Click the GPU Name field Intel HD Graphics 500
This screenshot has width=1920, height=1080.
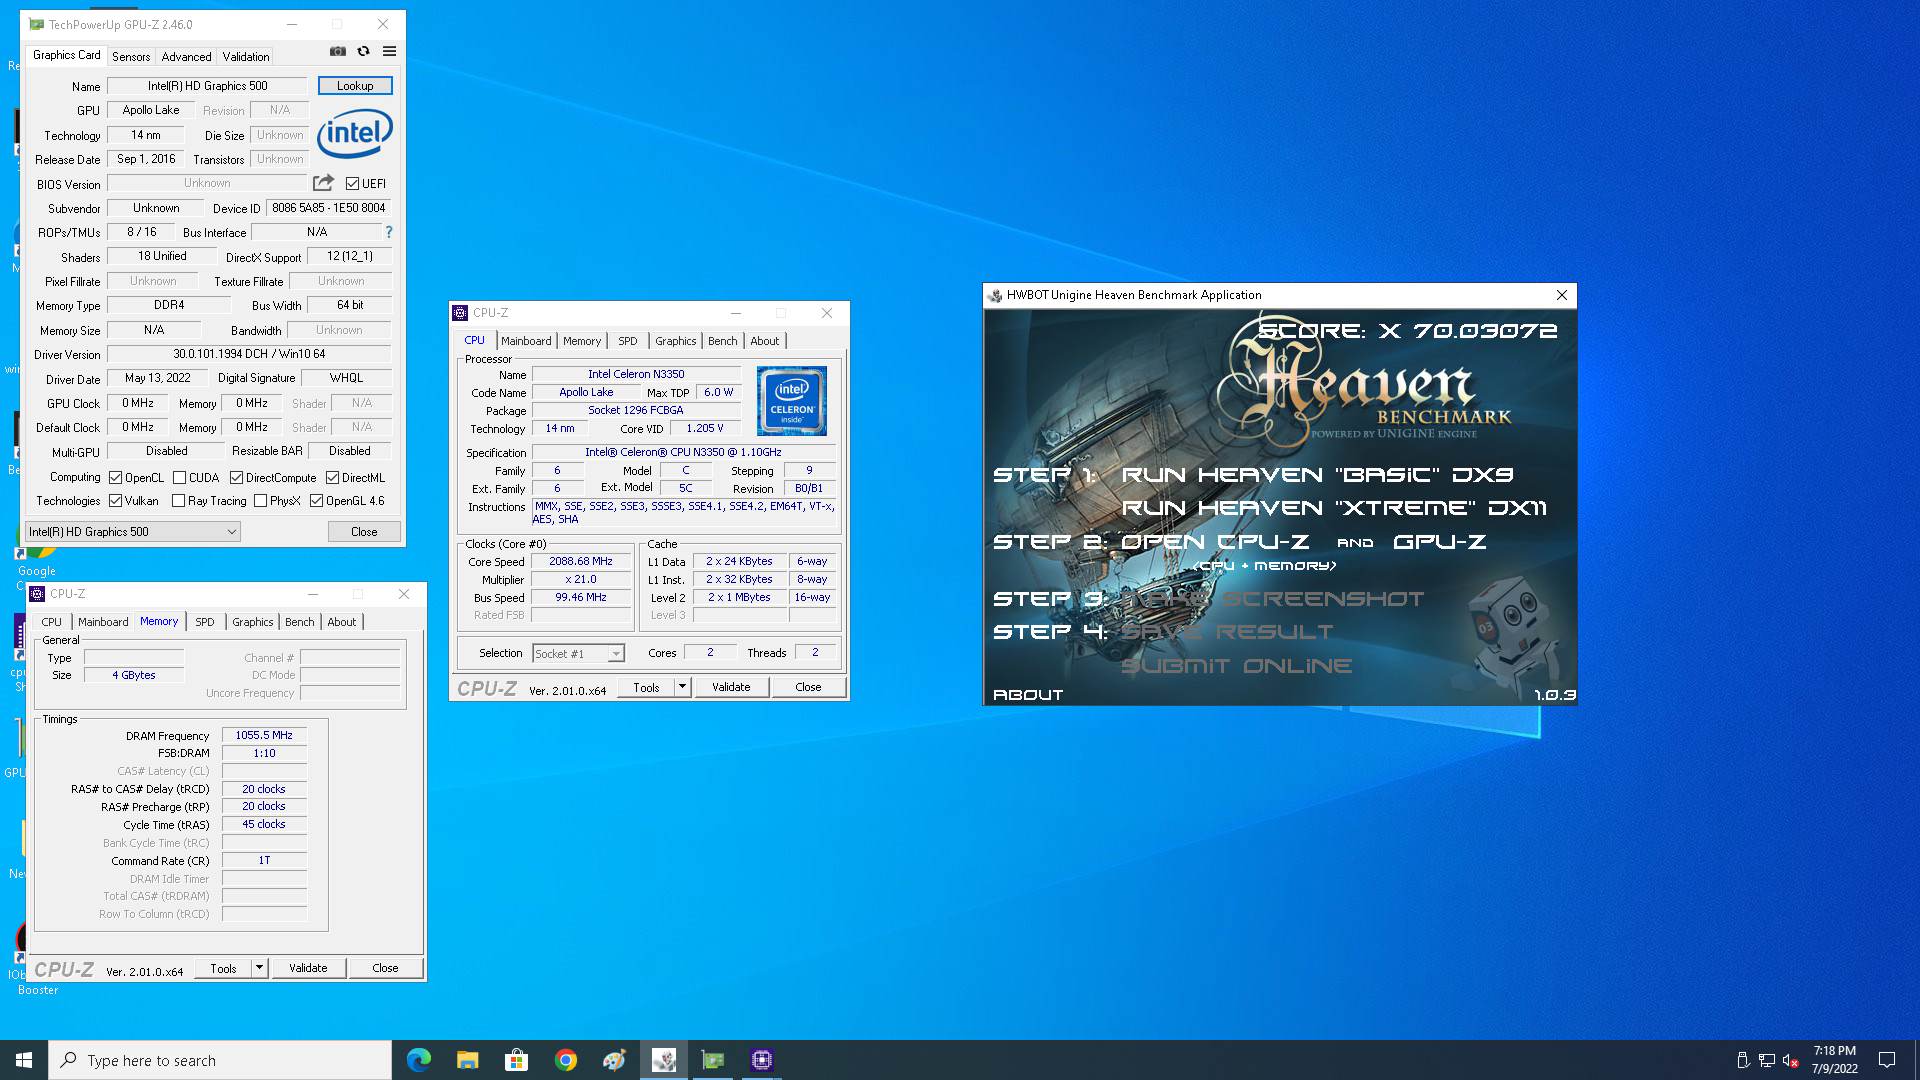point(208,86)
